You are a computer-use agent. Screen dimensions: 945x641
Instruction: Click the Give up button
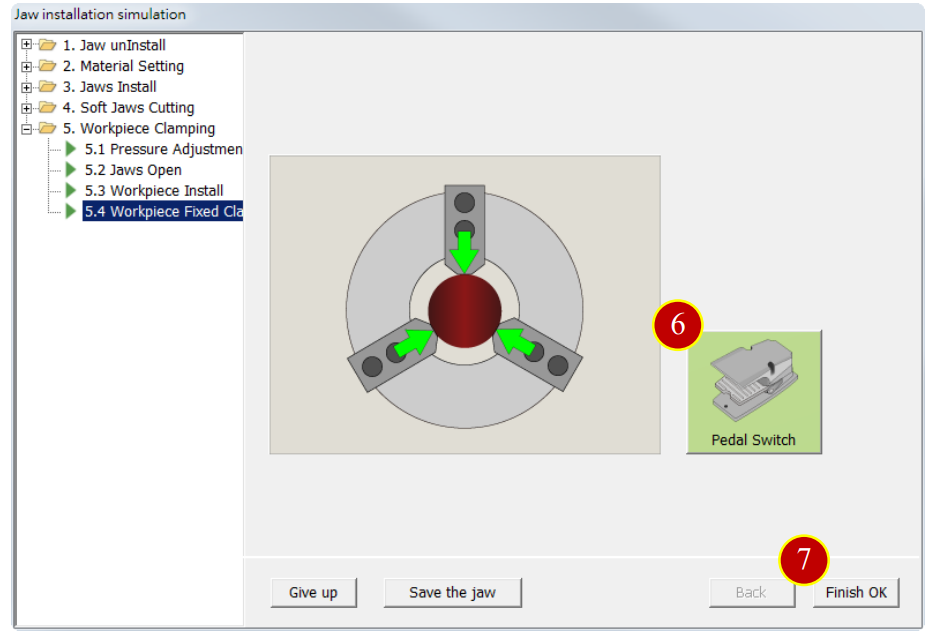[x=313, y=593]
